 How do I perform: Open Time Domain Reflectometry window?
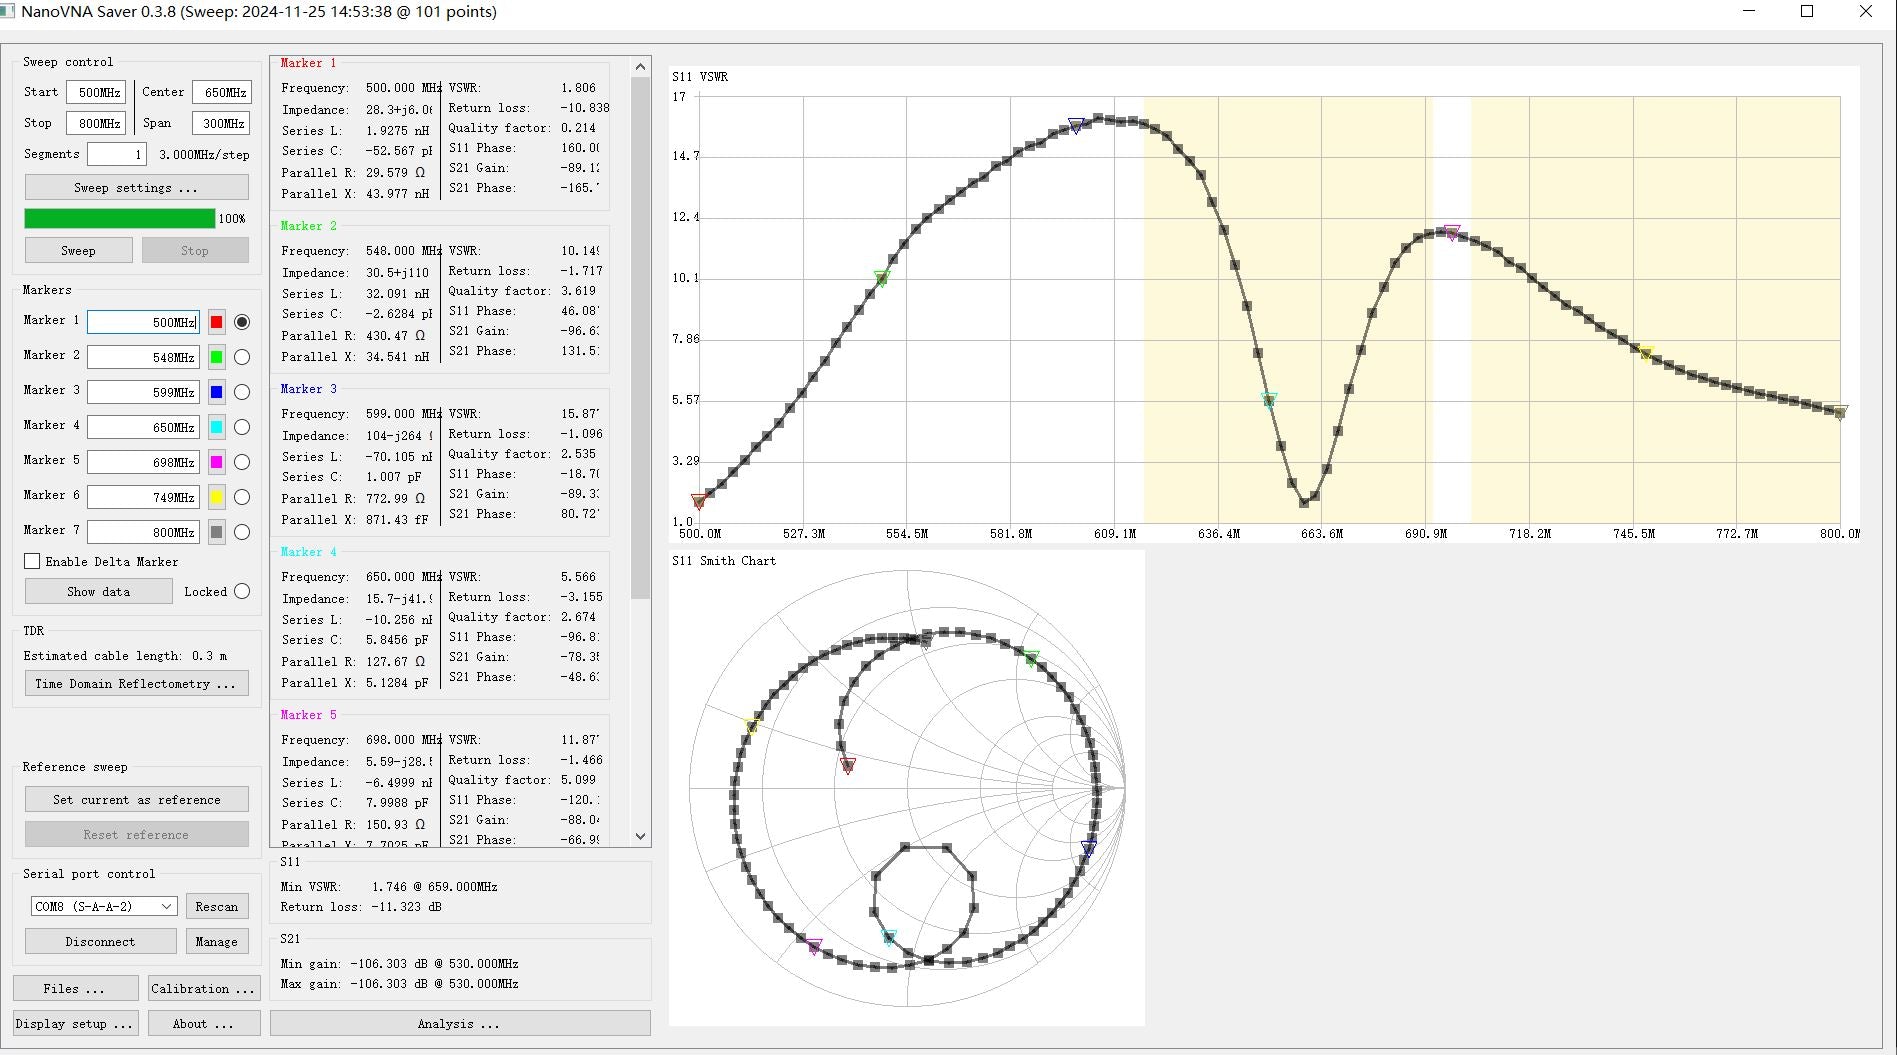coord(136,683)
